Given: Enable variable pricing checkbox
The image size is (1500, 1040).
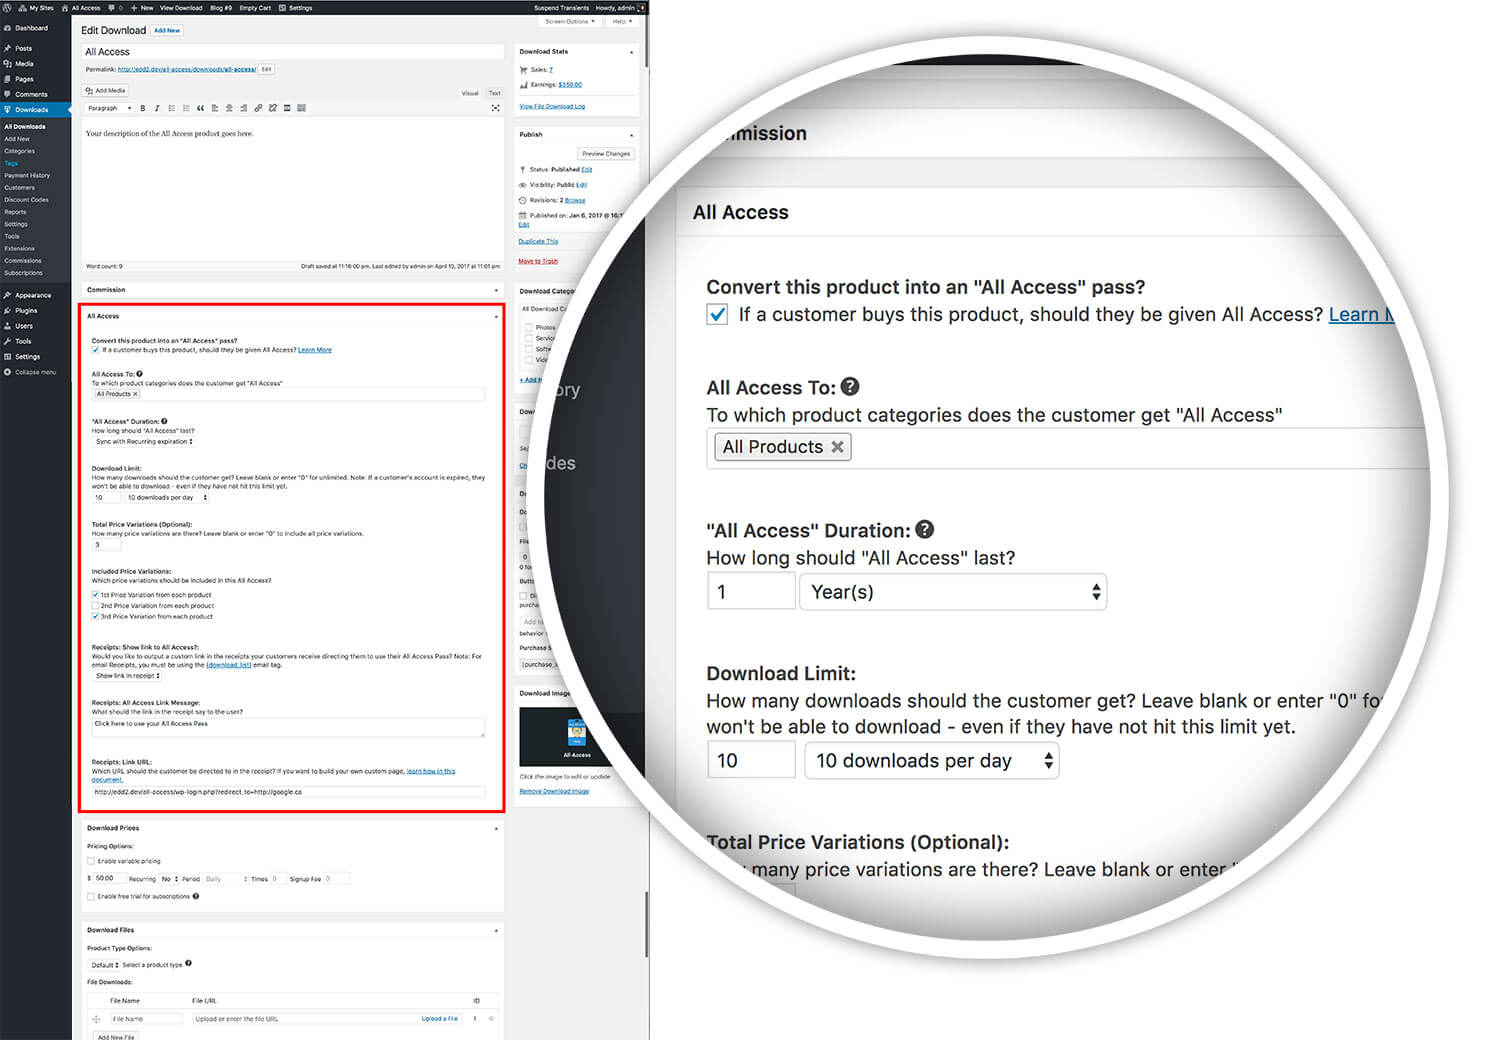Looking at the screenshot, I should click(91, 861).
